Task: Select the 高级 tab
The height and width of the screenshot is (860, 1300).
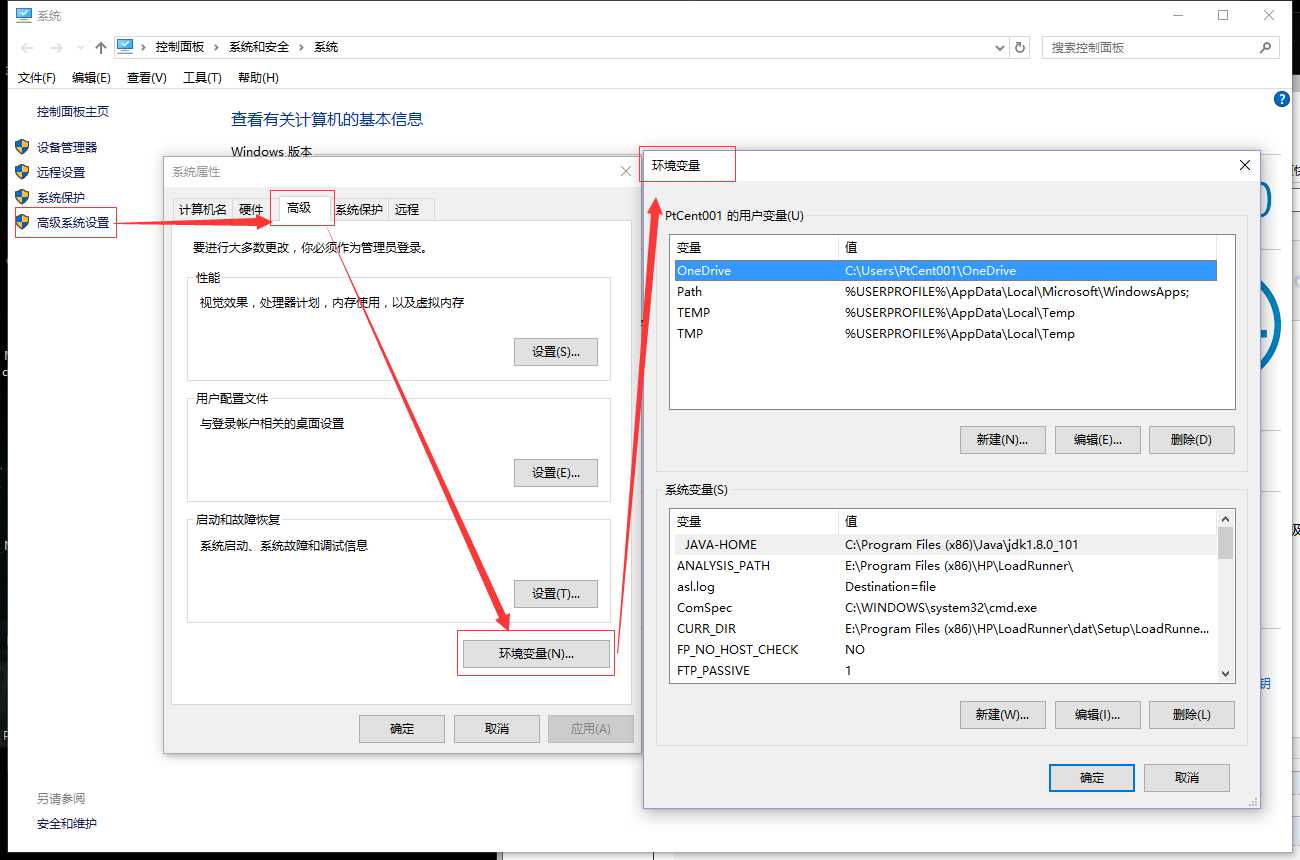Action: (x=299, y=208)
